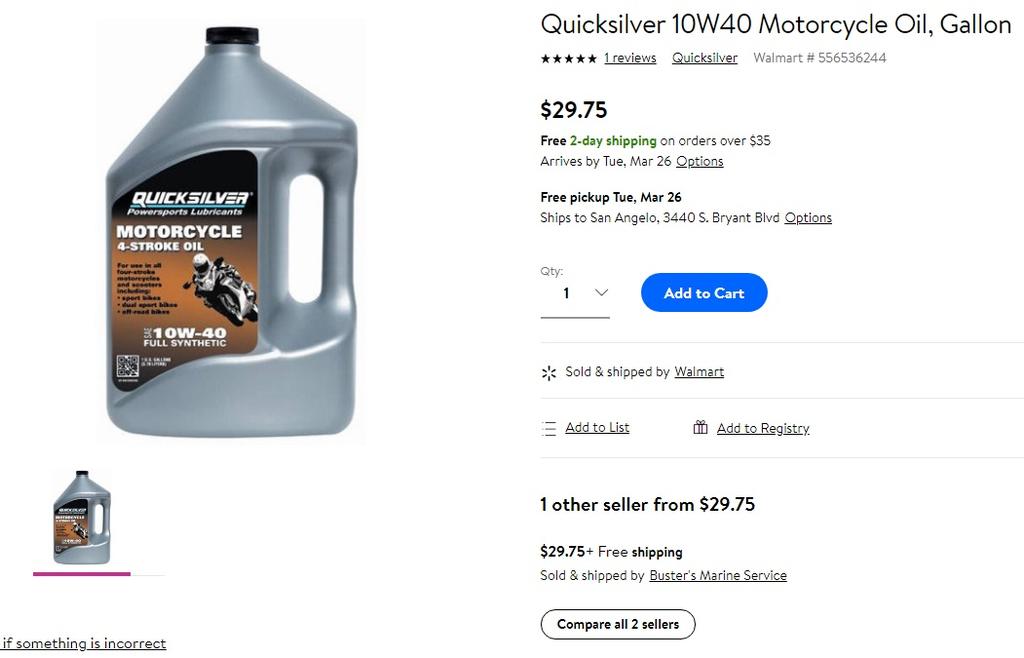The image size is (1024, 658).
Task: Open the pickup Options link by Bryant Blvd
Action: click(808, 217)
